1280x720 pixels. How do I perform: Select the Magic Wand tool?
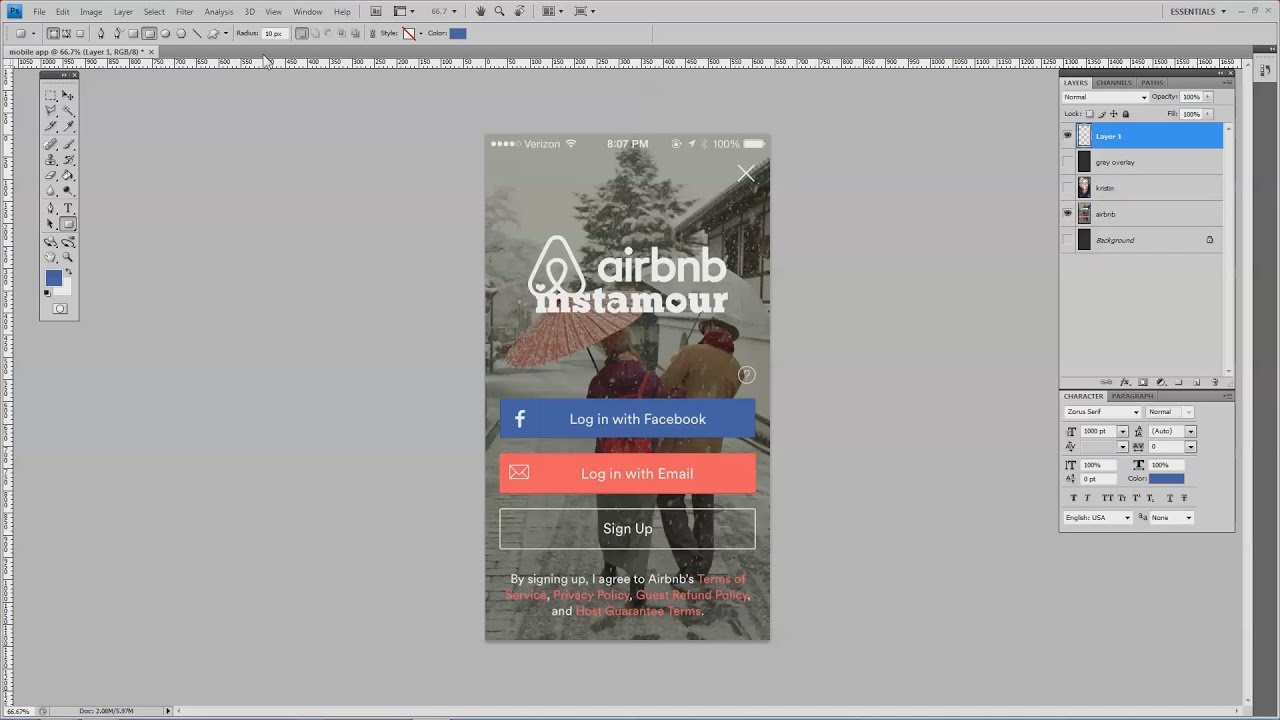68,110
